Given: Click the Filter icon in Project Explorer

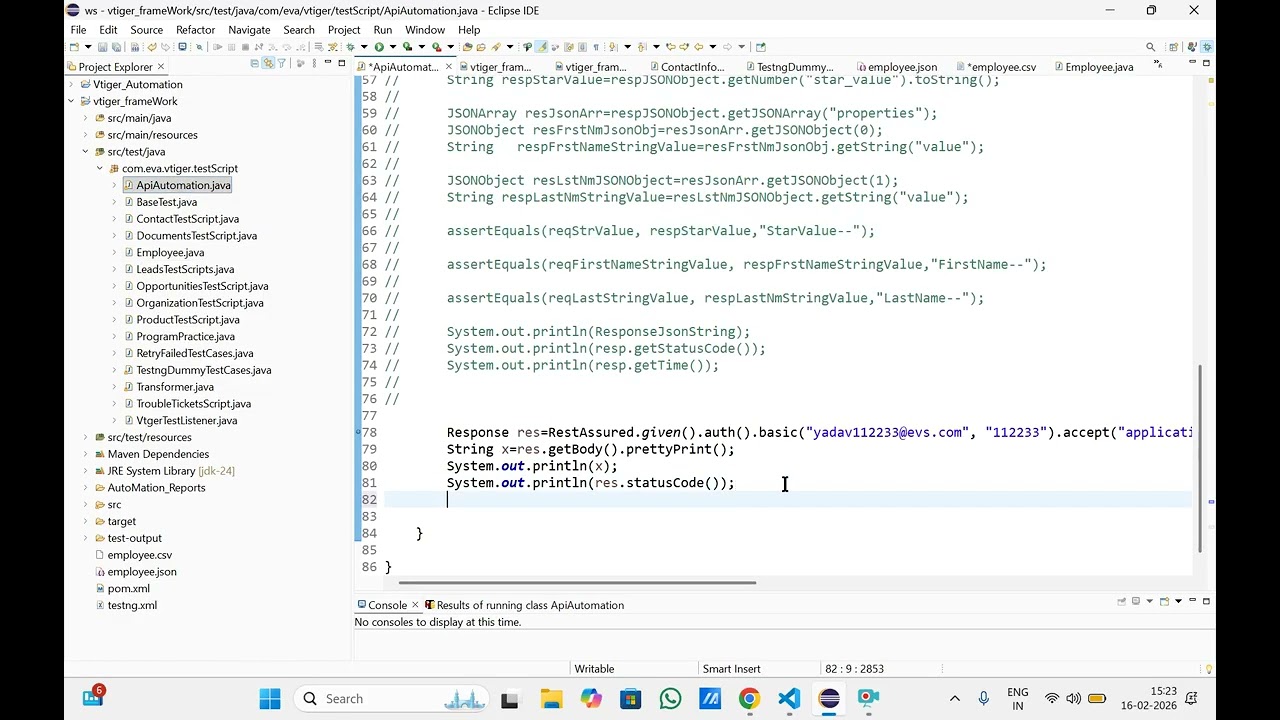Looking at the screenshot, I should (281, 63).
